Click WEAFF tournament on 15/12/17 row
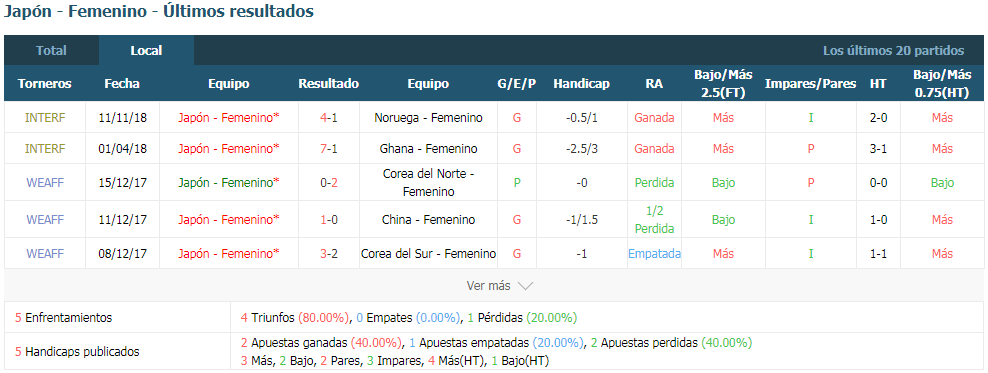Image resolution: width=988 pixels, height=373 pixels. (x=45, y=183)
